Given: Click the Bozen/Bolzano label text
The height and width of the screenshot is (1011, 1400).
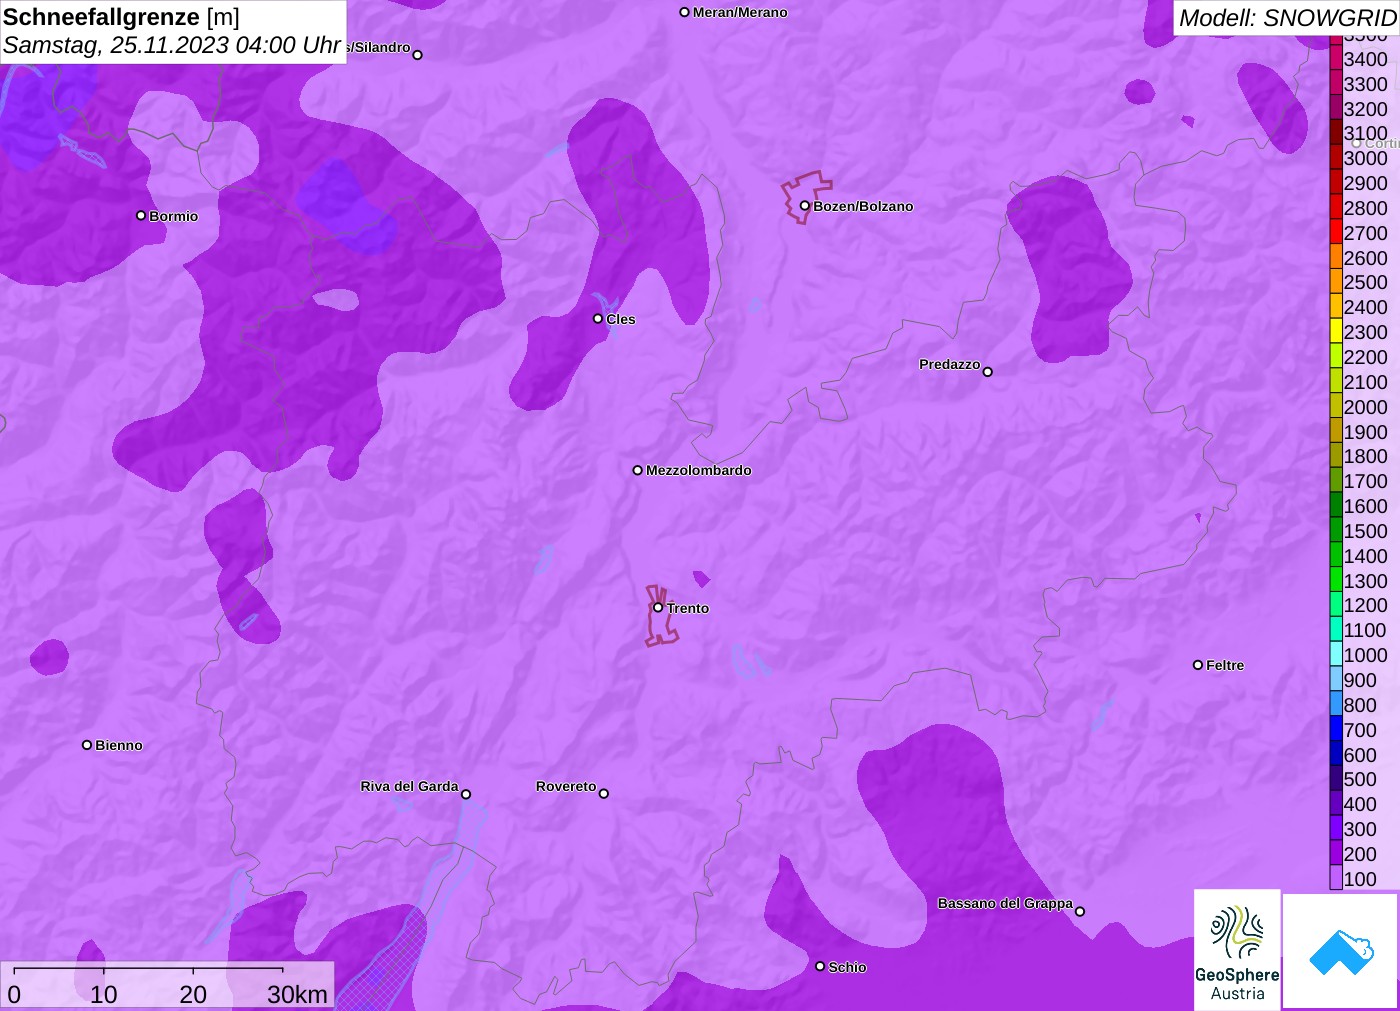Looking at the screenshot, I should 863,206.
